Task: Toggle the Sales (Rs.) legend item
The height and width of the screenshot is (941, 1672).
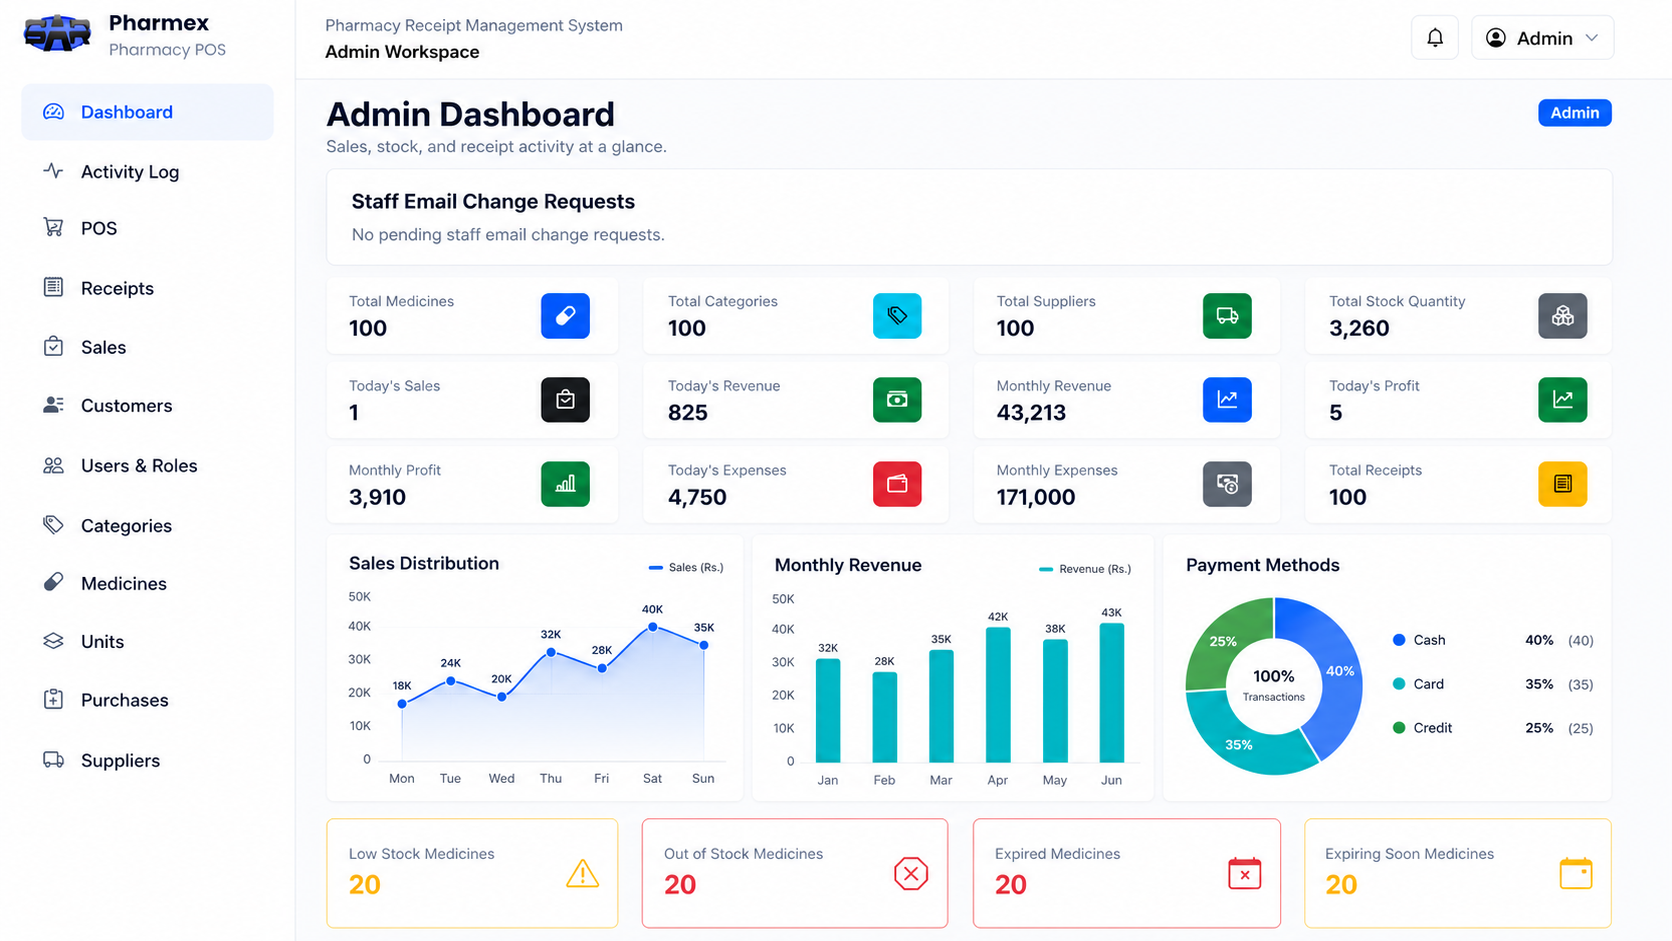Action: 686,567
